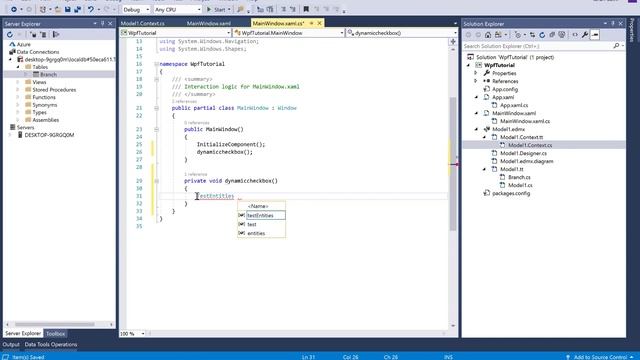Open the Output tab
Image resolution: width=640 pixels, height=360 pixels.
pos(11,344)
